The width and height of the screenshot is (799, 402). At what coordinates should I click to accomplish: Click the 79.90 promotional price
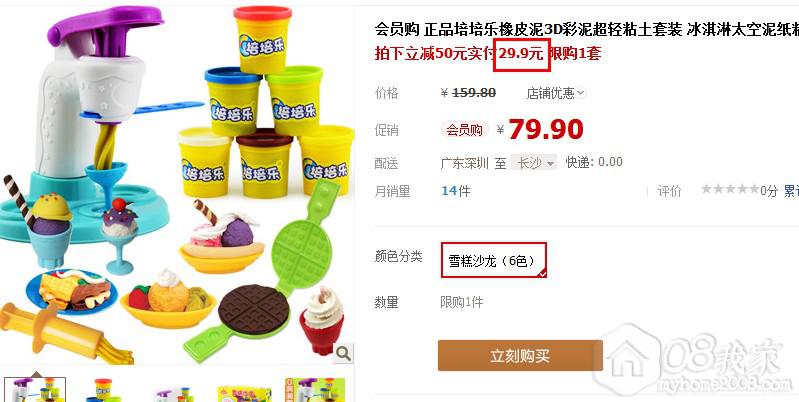[546, 129]
